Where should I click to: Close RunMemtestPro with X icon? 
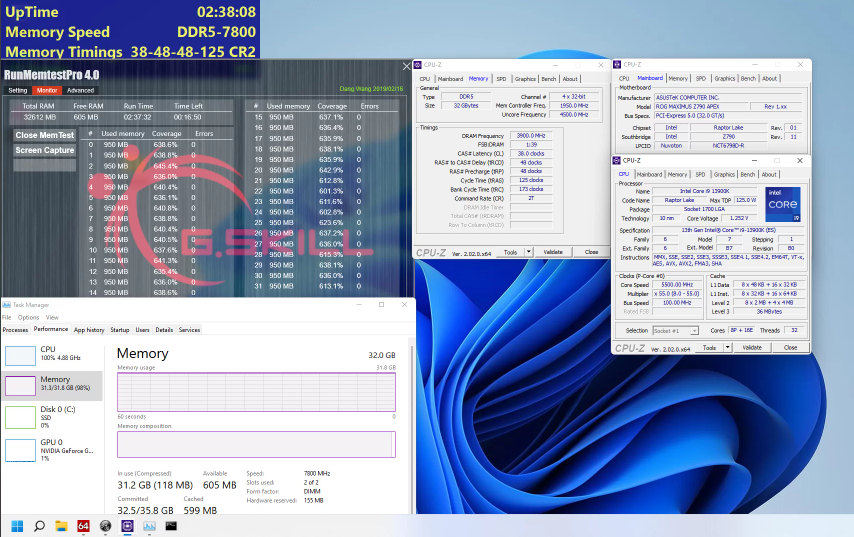click(406, 66)
